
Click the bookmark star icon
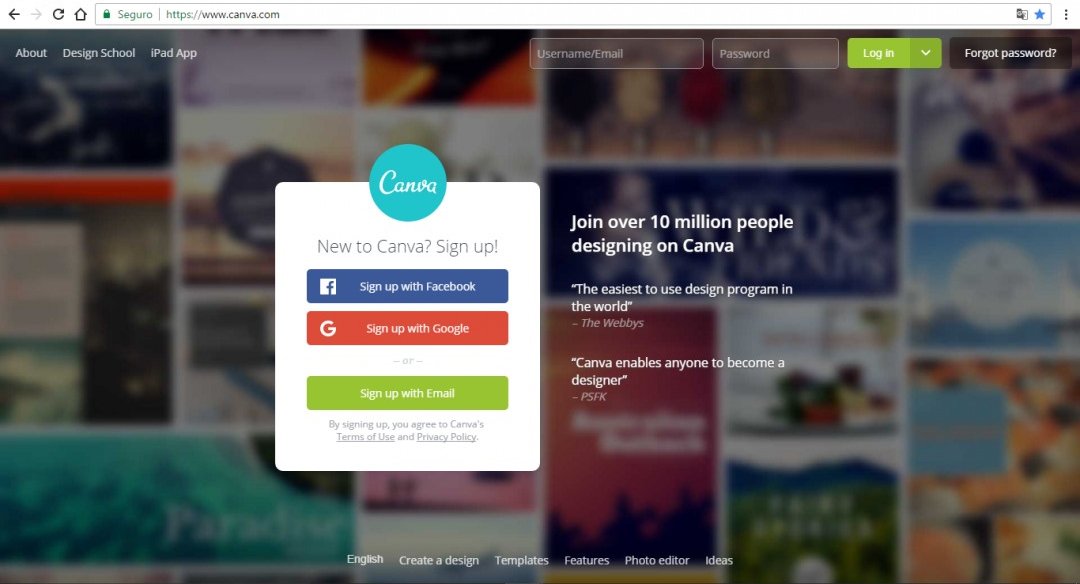tap(1039, 14)
